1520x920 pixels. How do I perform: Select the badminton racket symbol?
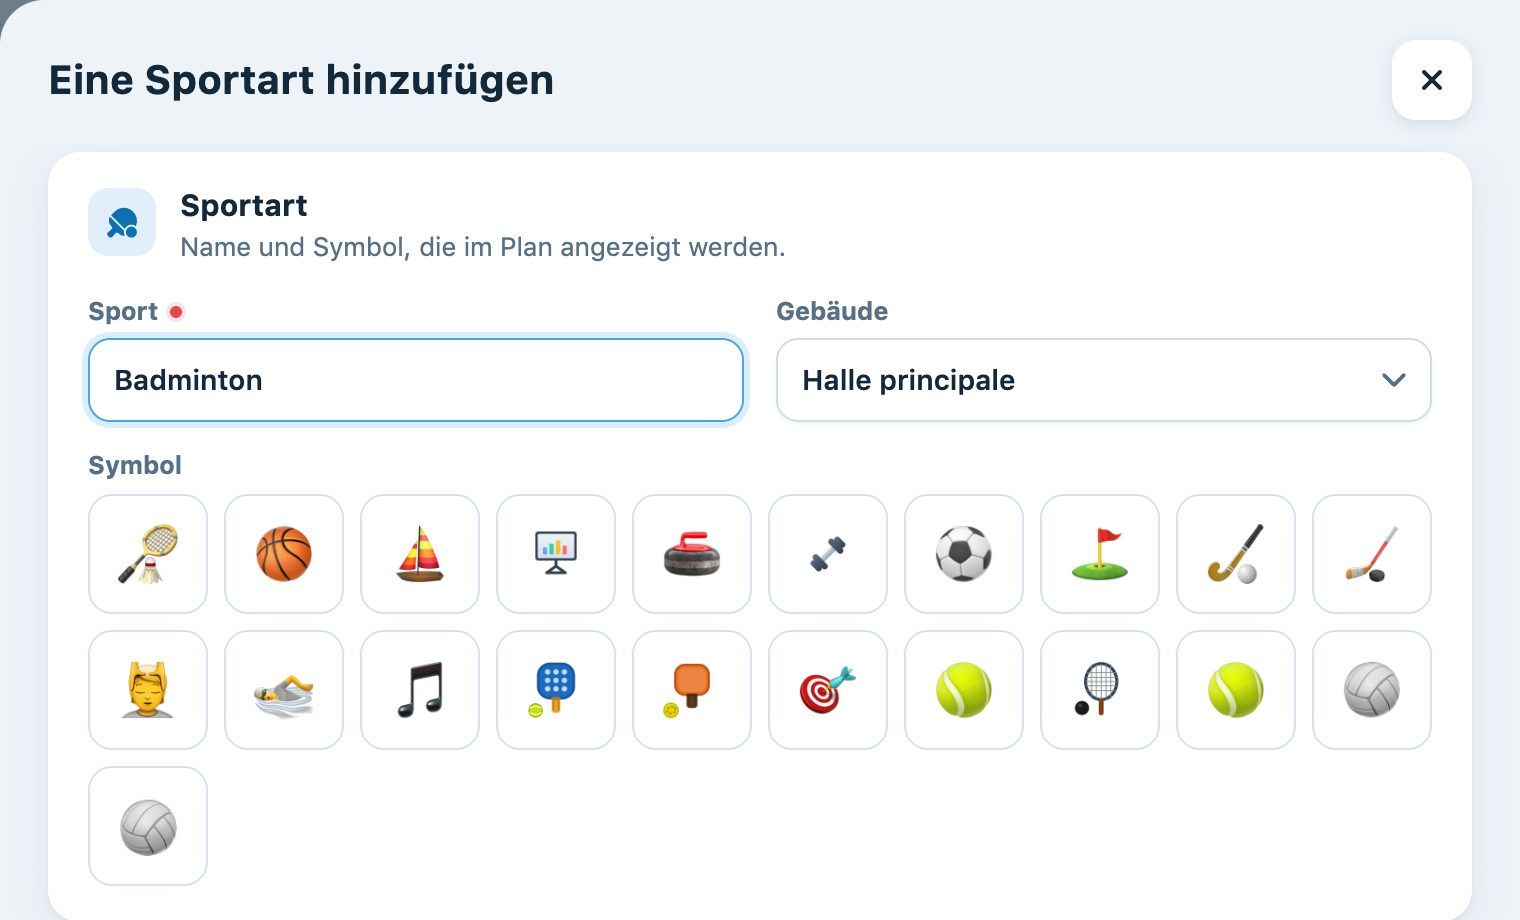(x=148, y=554)
